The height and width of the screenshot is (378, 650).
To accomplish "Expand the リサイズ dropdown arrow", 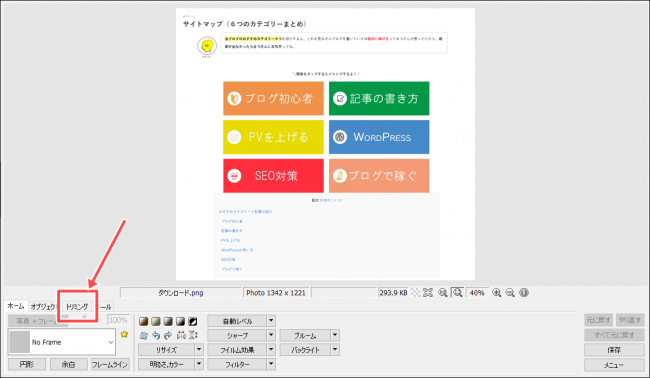I will 199,350.
